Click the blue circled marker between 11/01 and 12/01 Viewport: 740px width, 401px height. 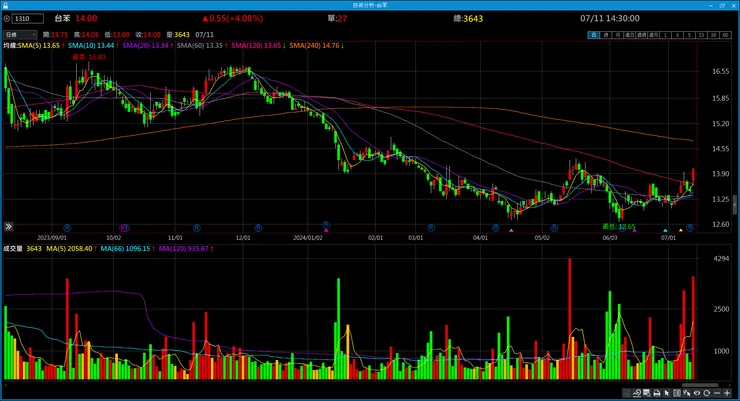(x=197, y=228)
